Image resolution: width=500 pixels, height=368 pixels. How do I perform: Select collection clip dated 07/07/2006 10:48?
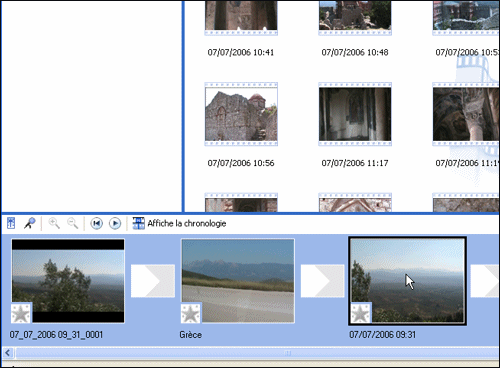click(355, 18)
